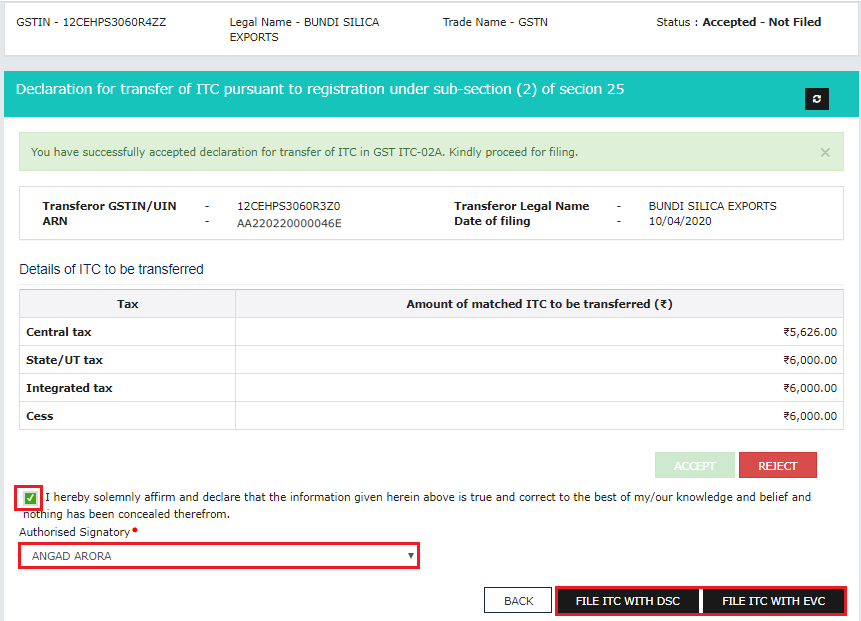Click the Central tax amount ₹5,626.00
861x621 pixels.
pyautogui.click(x=810, y=332)
